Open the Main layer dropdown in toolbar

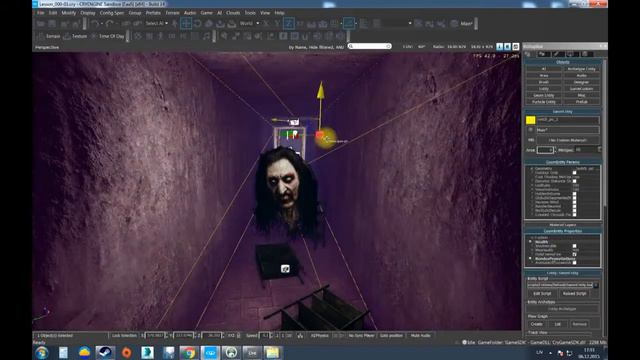tap(461, 24)
